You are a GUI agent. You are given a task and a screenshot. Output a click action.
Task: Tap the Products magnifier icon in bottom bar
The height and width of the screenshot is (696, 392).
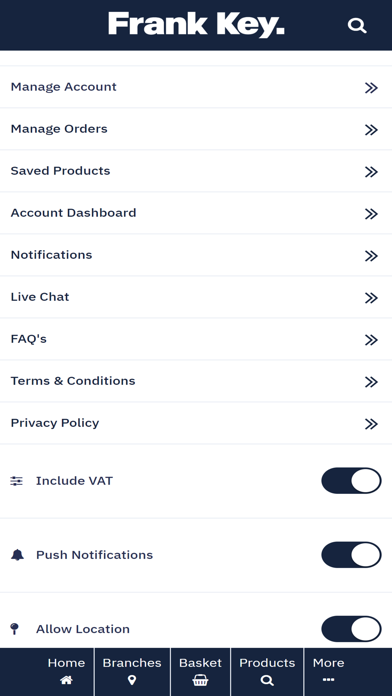[x=267, y=680]
